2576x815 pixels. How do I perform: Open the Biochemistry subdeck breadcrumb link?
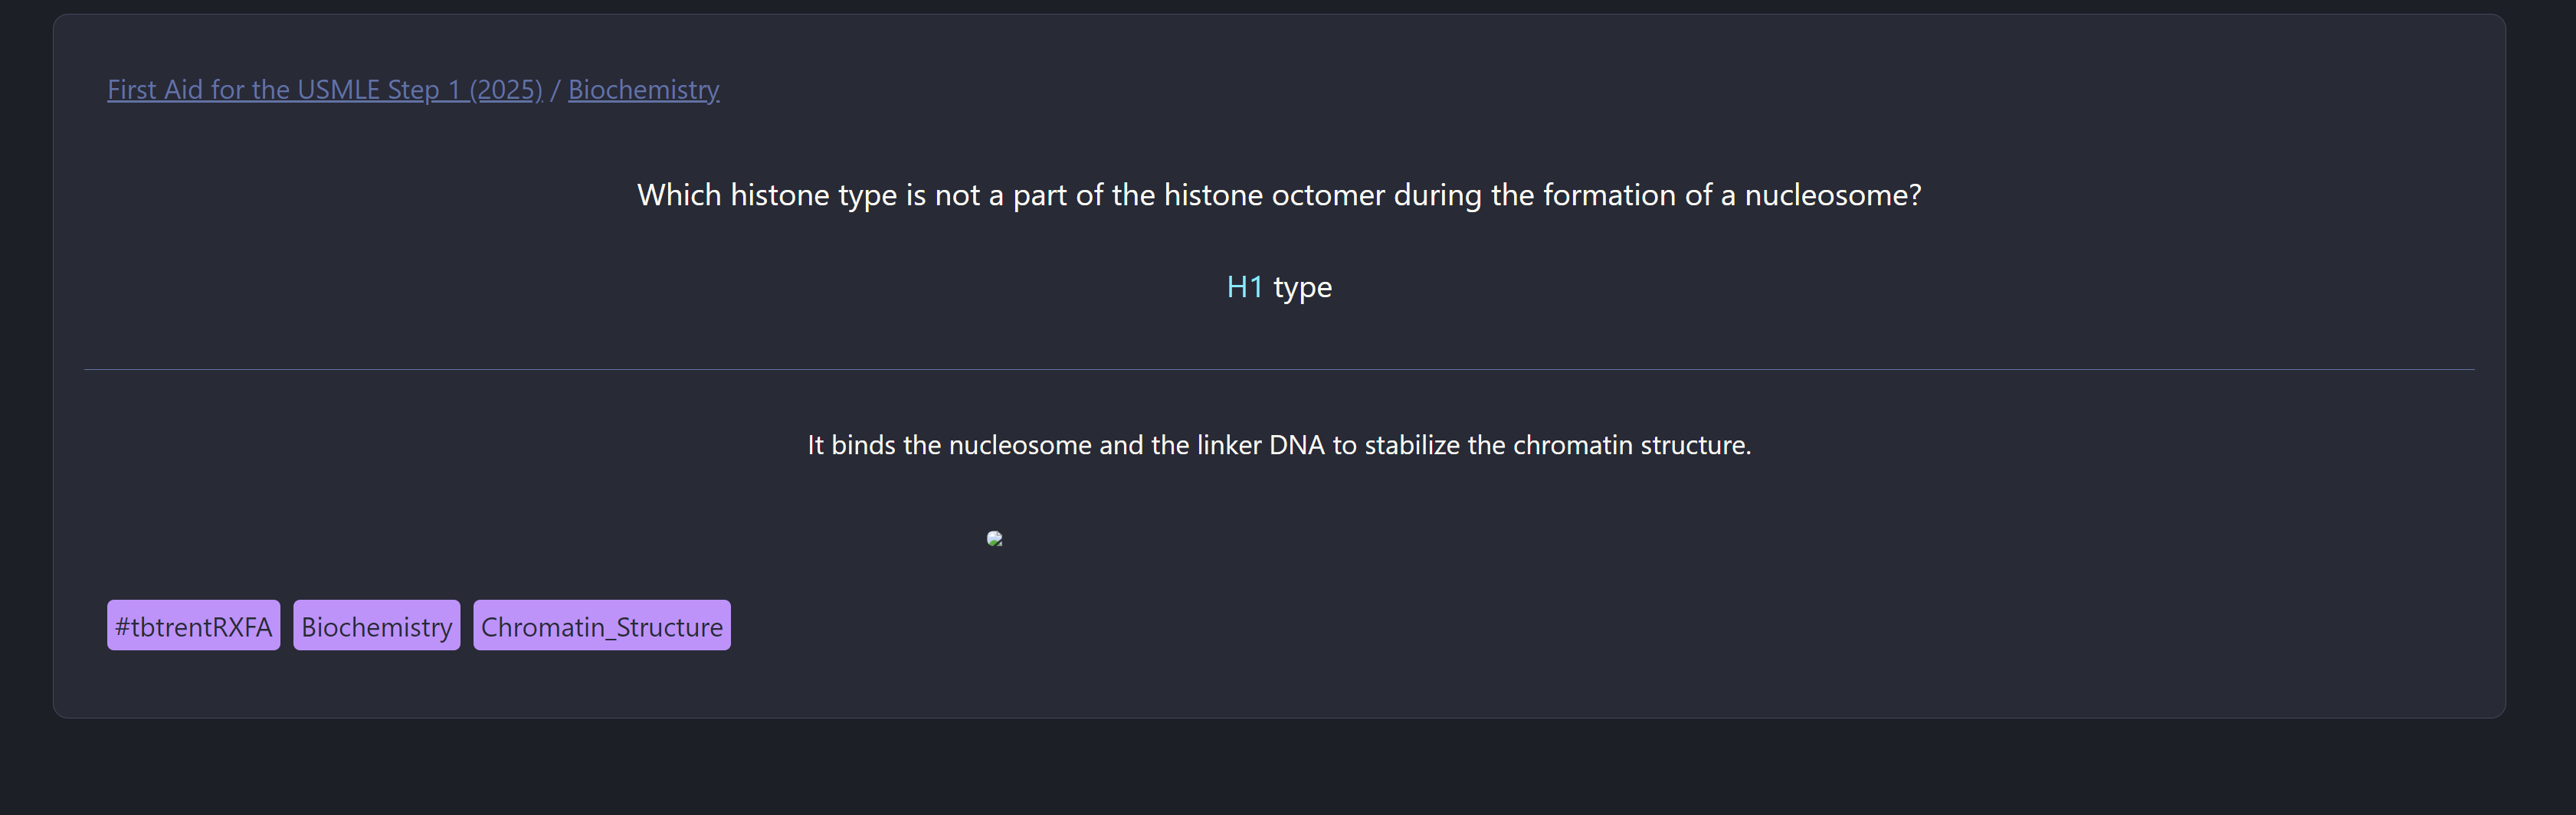643,90
